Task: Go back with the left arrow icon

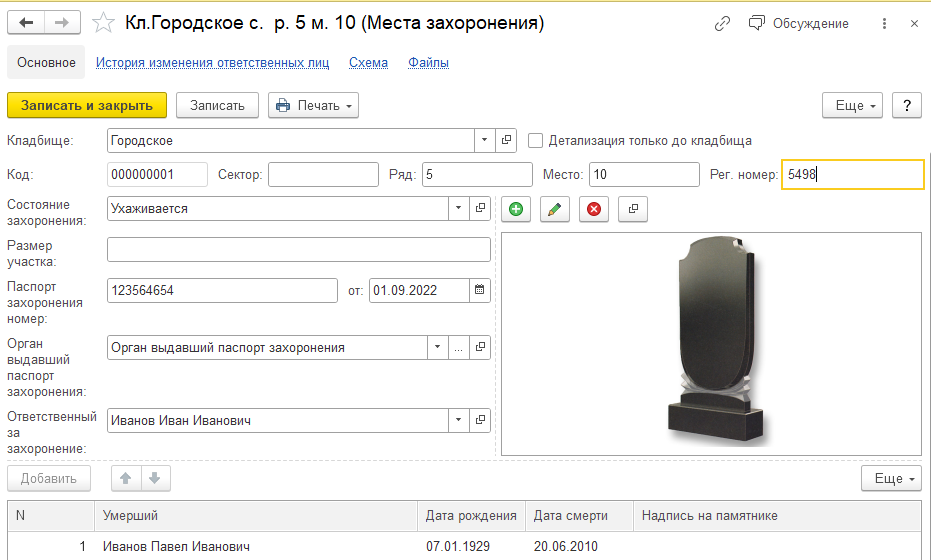Action: coord(26,23)
